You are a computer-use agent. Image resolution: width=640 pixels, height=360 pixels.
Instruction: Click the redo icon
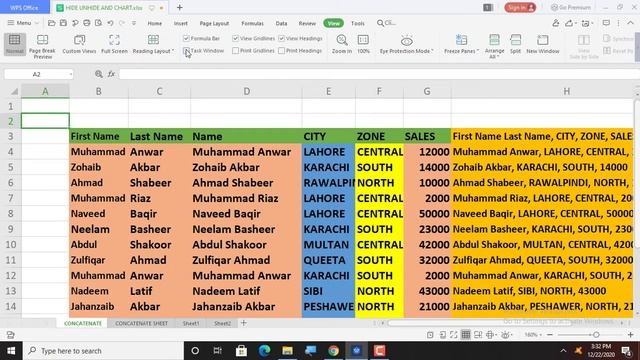coord(122,23)
